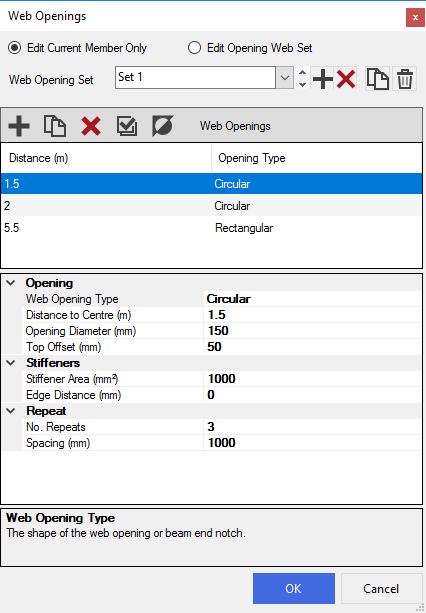Click the select all checkmark icon

point(127,126)
